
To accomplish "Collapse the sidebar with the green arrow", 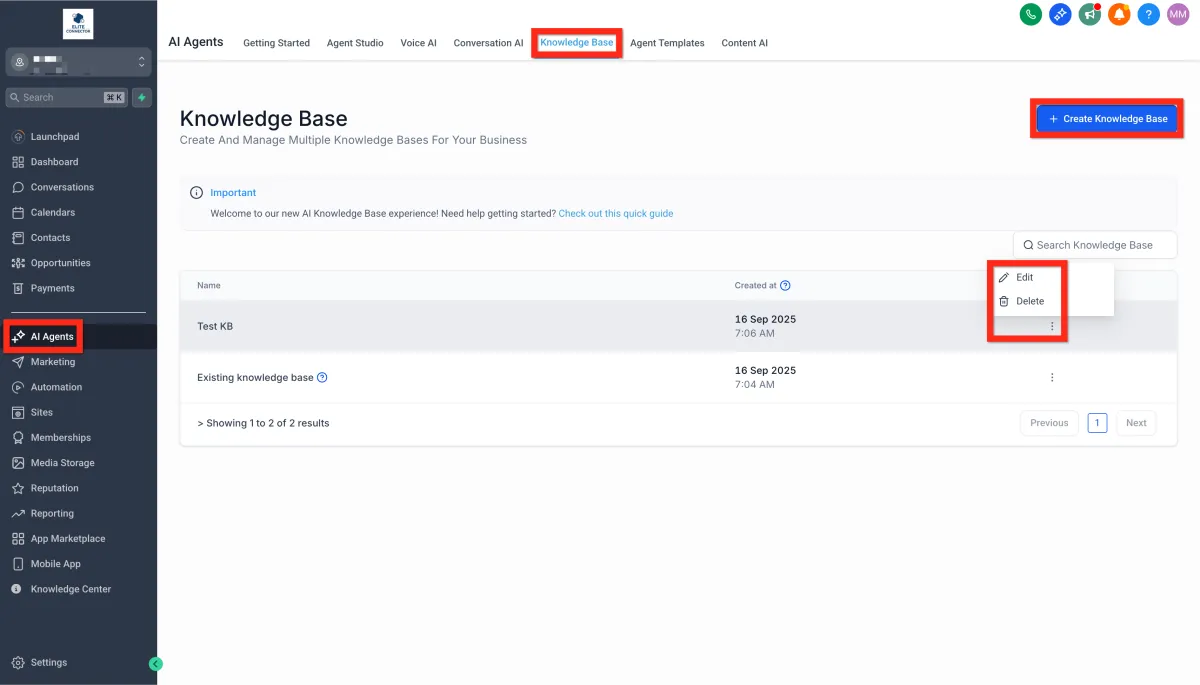I will click(155, 663).
